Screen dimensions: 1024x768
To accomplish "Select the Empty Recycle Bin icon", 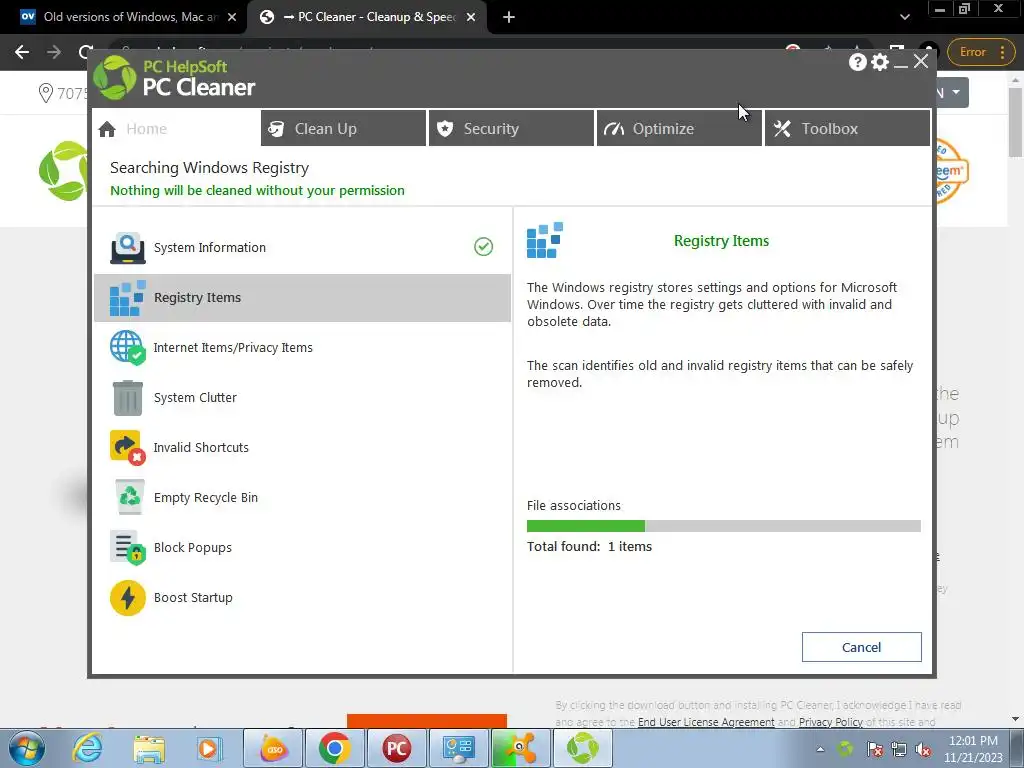I will tap(129, 497).
